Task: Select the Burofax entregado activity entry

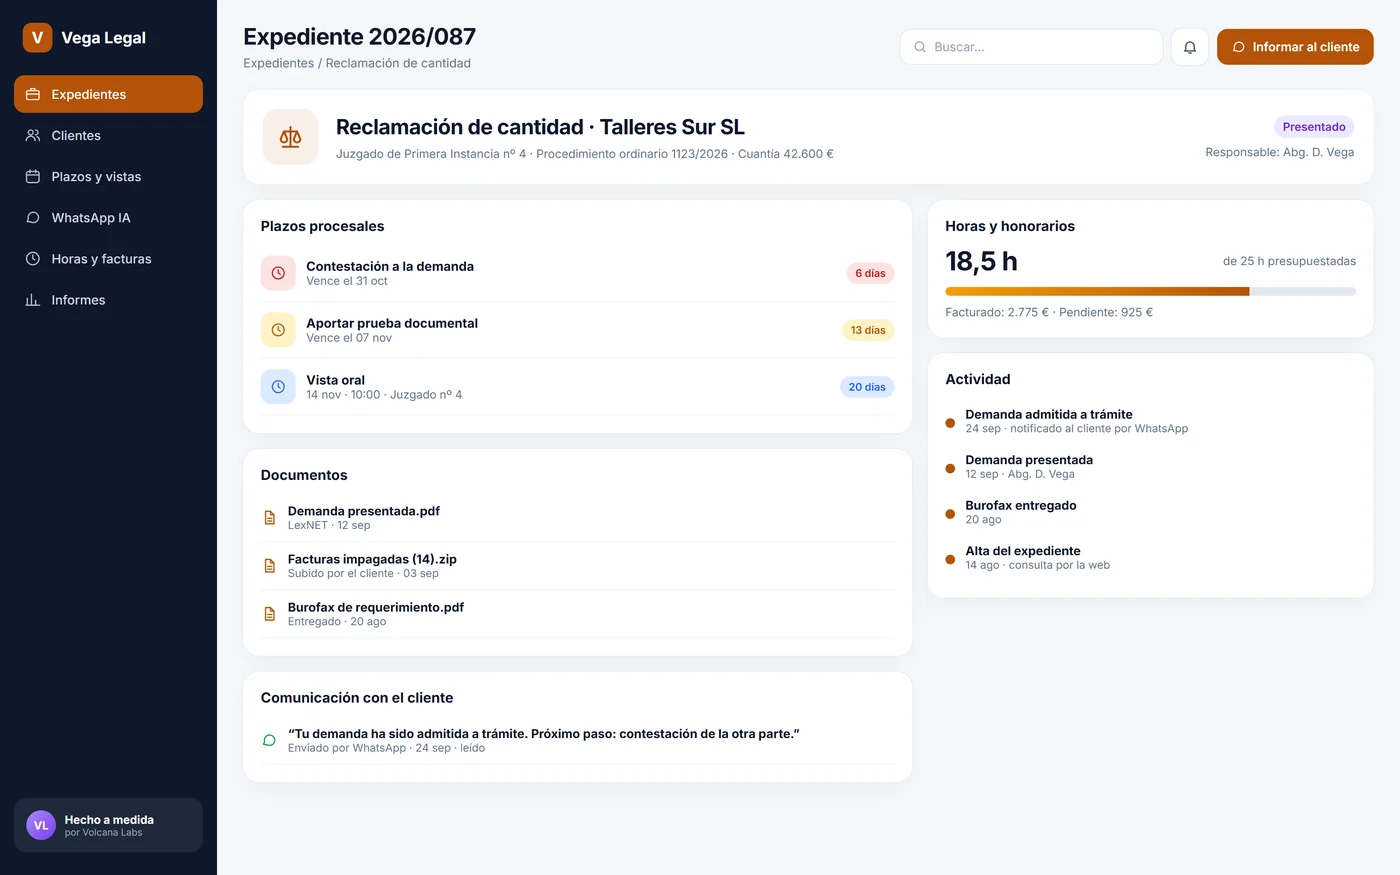Action: (1150, 512)
